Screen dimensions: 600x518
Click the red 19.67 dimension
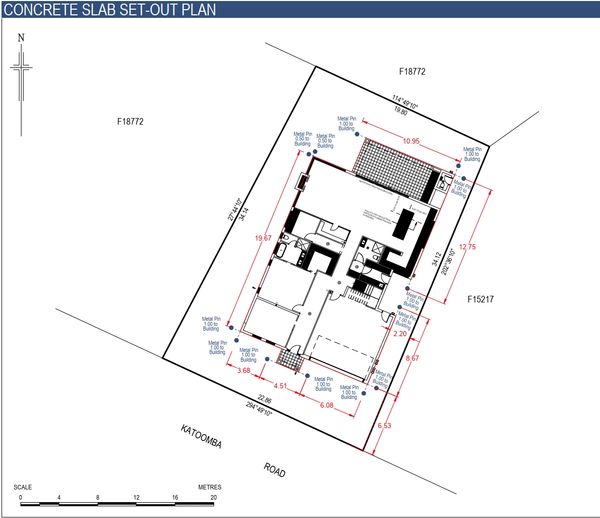click(263, 238)
